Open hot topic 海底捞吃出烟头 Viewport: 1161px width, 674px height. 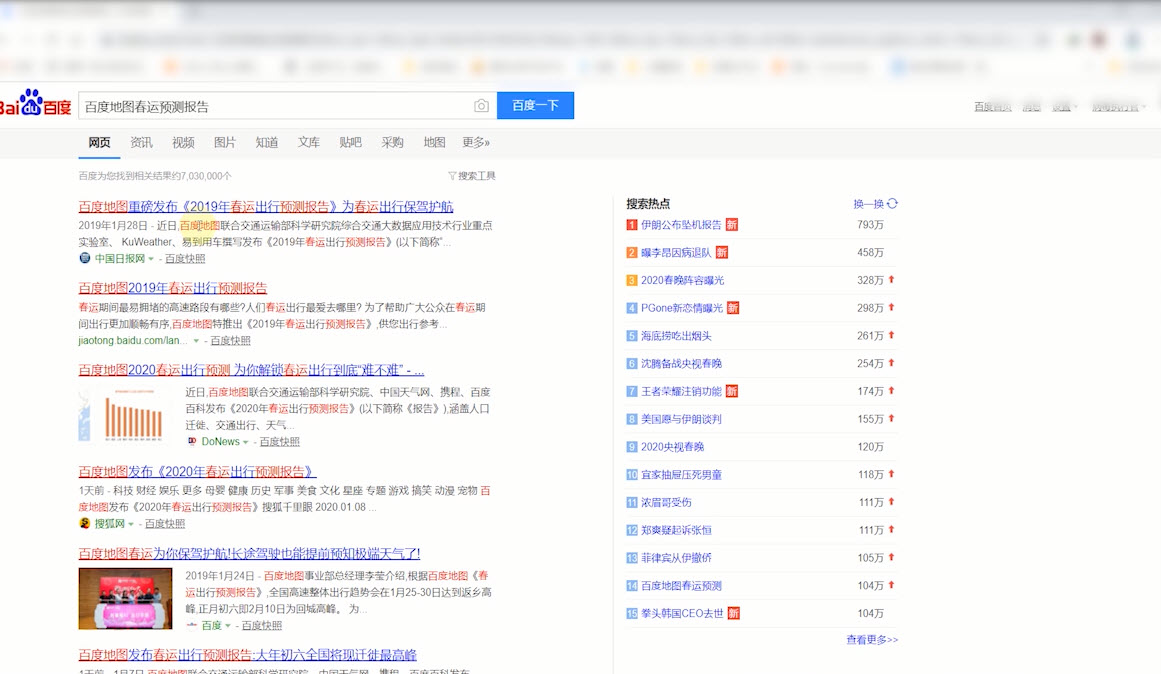(x=676, y=336)
